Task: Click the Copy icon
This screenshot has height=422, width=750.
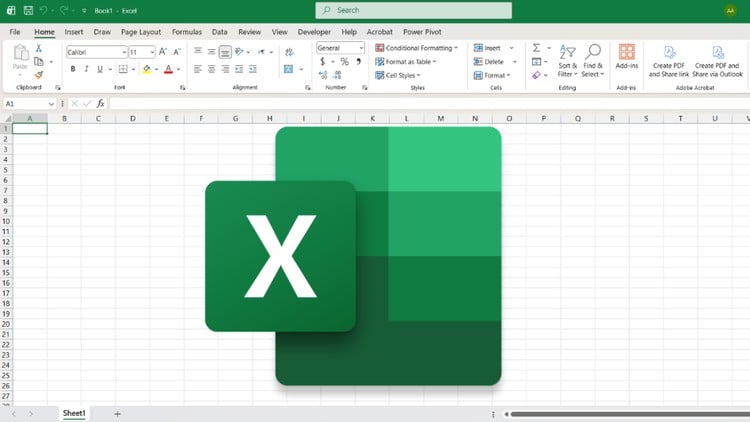Action: [x=39, y=61]
